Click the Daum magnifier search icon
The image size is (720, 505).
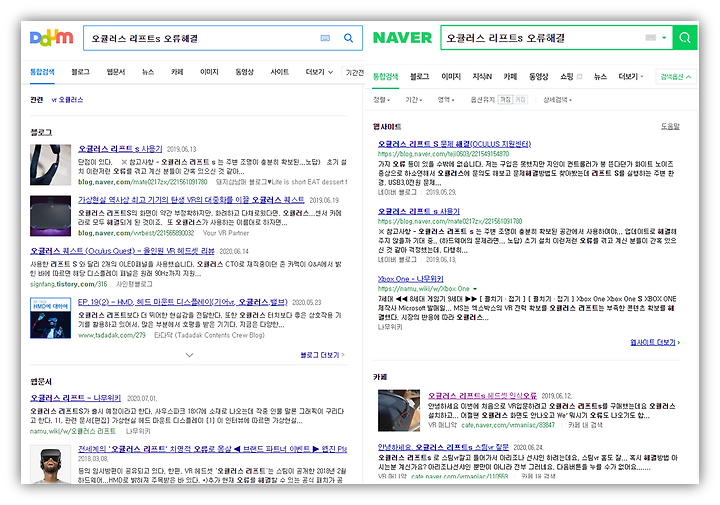(x=349, y=38)
